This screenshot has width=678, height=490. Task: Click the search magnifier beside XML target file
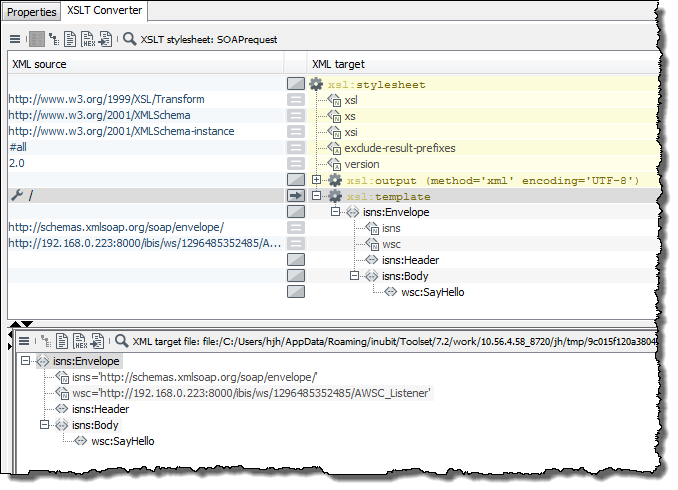pos(121,341)
